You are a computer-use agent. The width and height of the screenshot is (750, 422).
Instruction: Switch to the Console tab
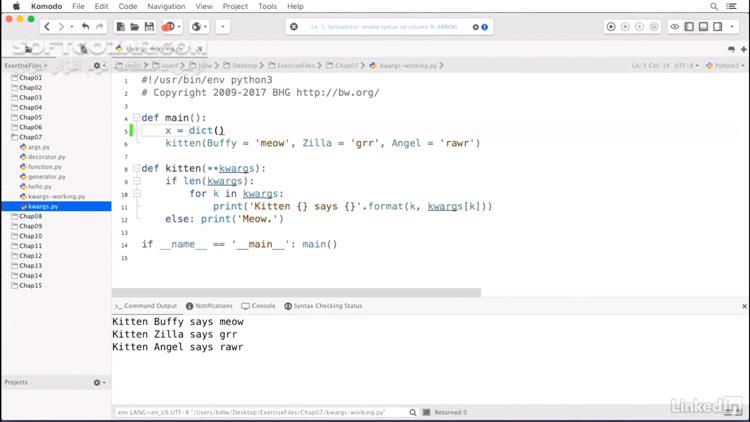[x=258, y=306]
